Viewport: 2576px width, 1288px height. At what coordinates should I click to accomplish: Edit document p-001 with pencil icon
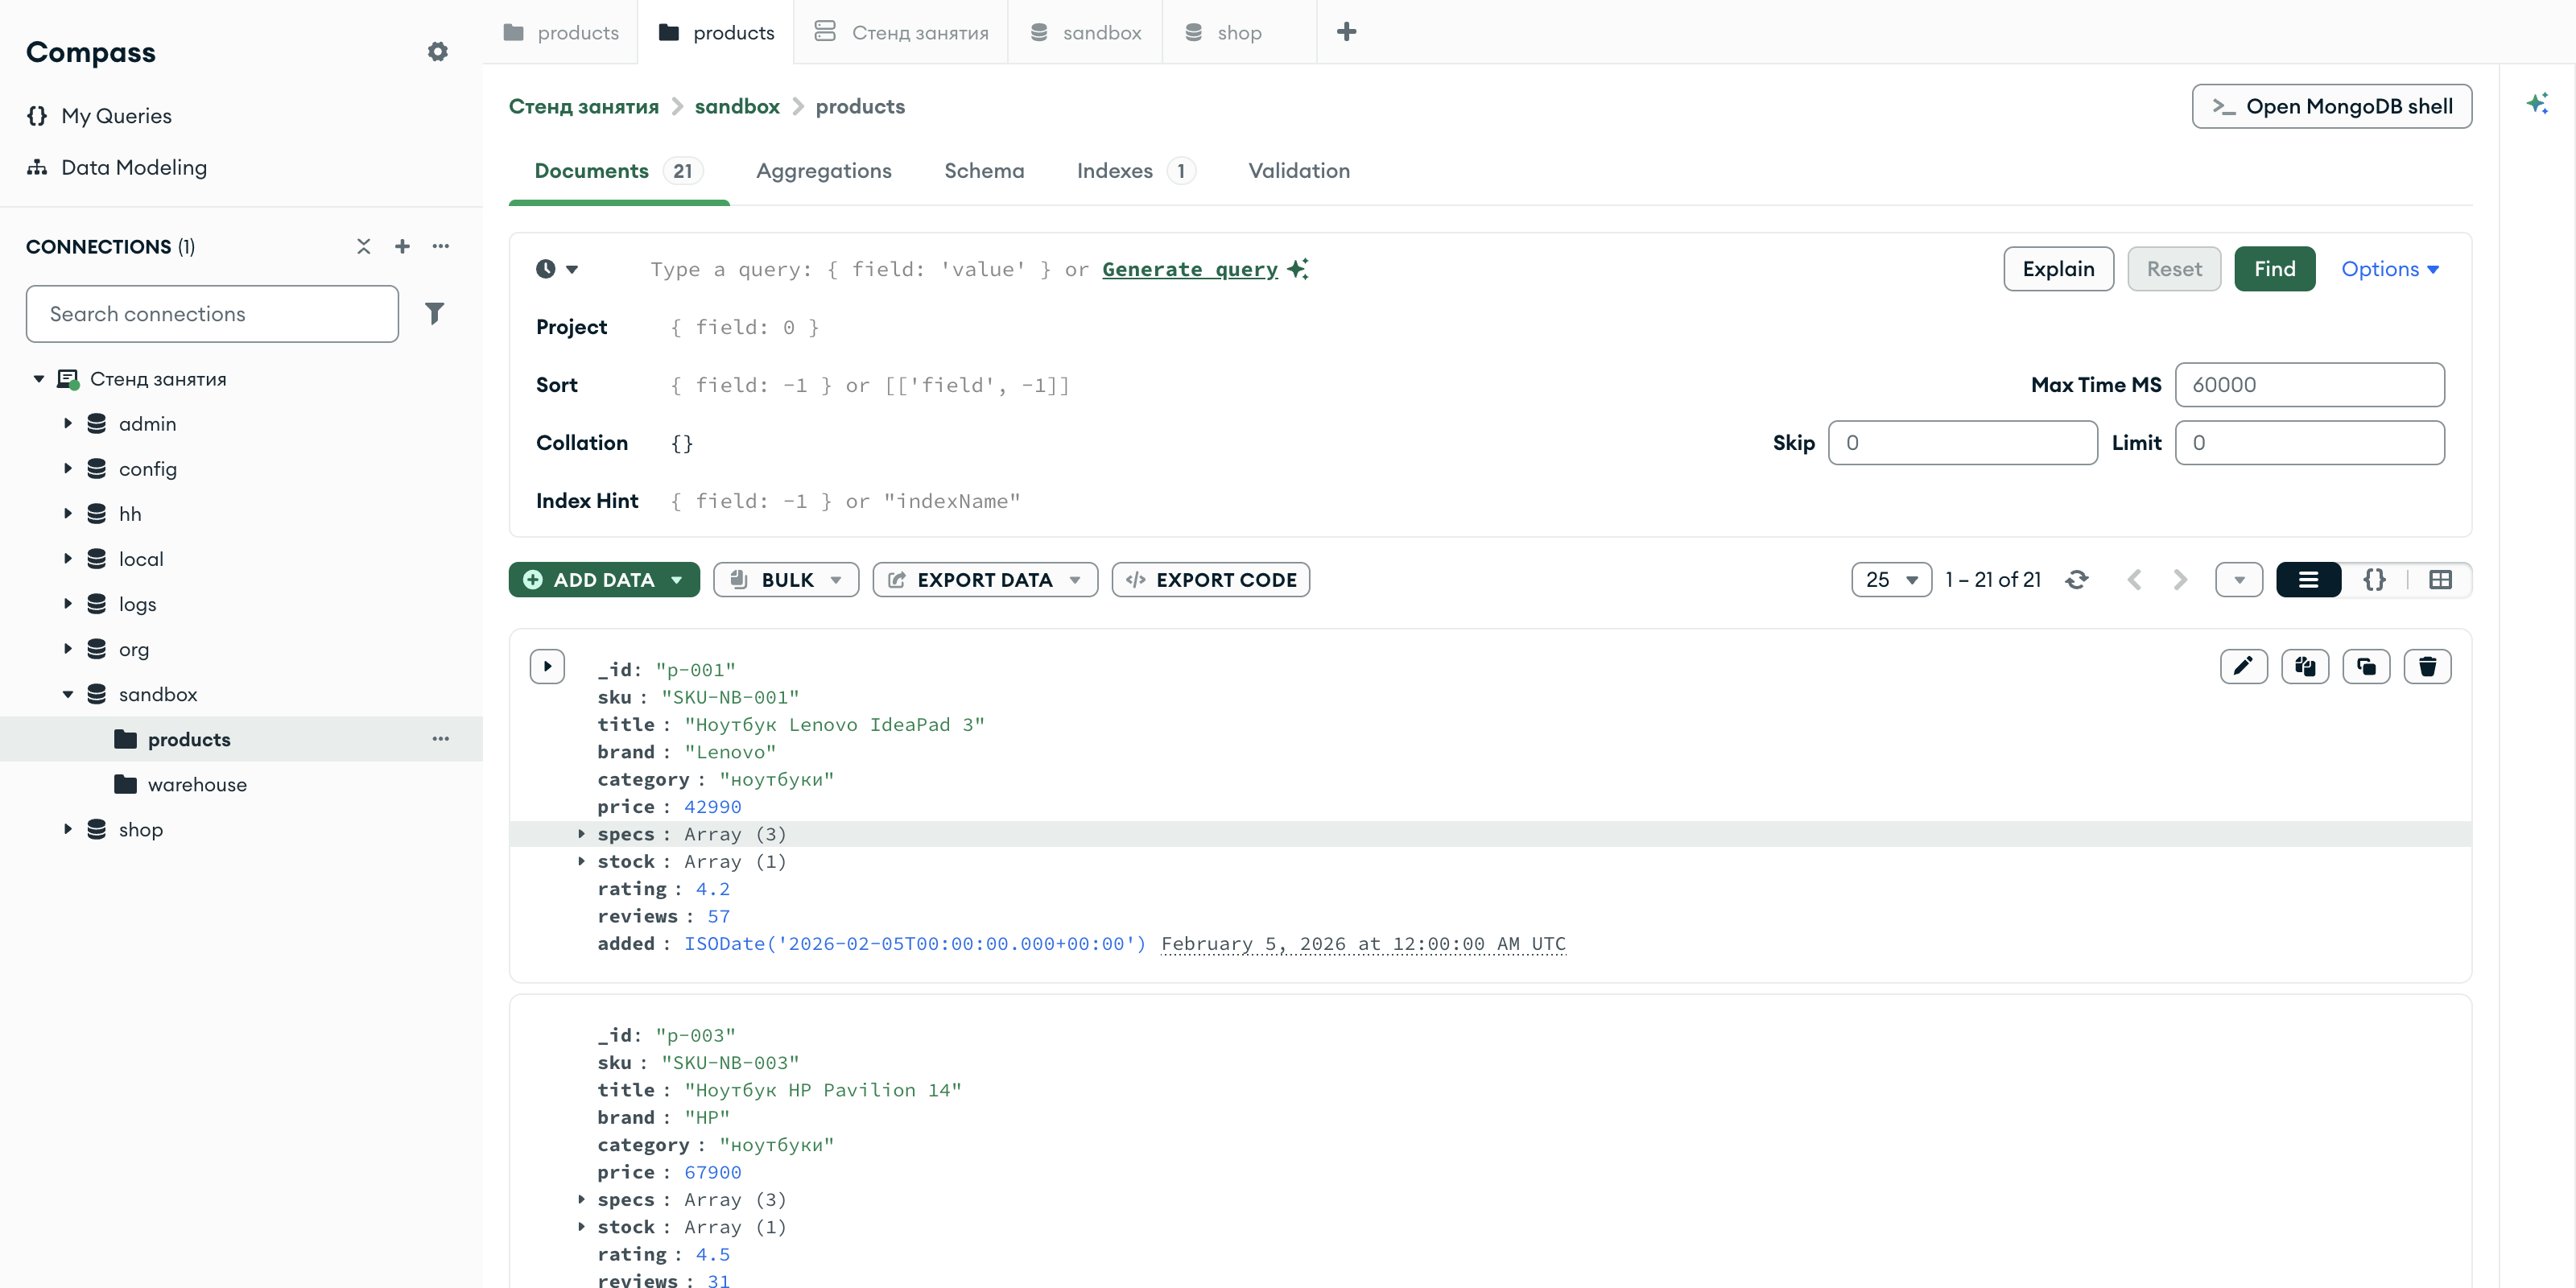point(2243,667)
